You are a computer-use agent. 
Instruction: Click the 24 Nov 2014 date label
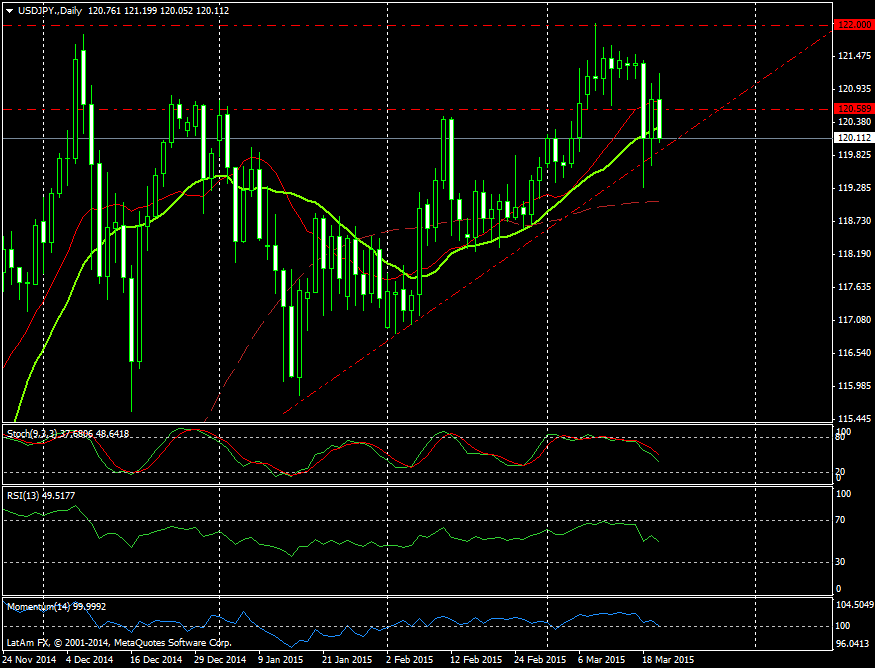tap(29, 660)
